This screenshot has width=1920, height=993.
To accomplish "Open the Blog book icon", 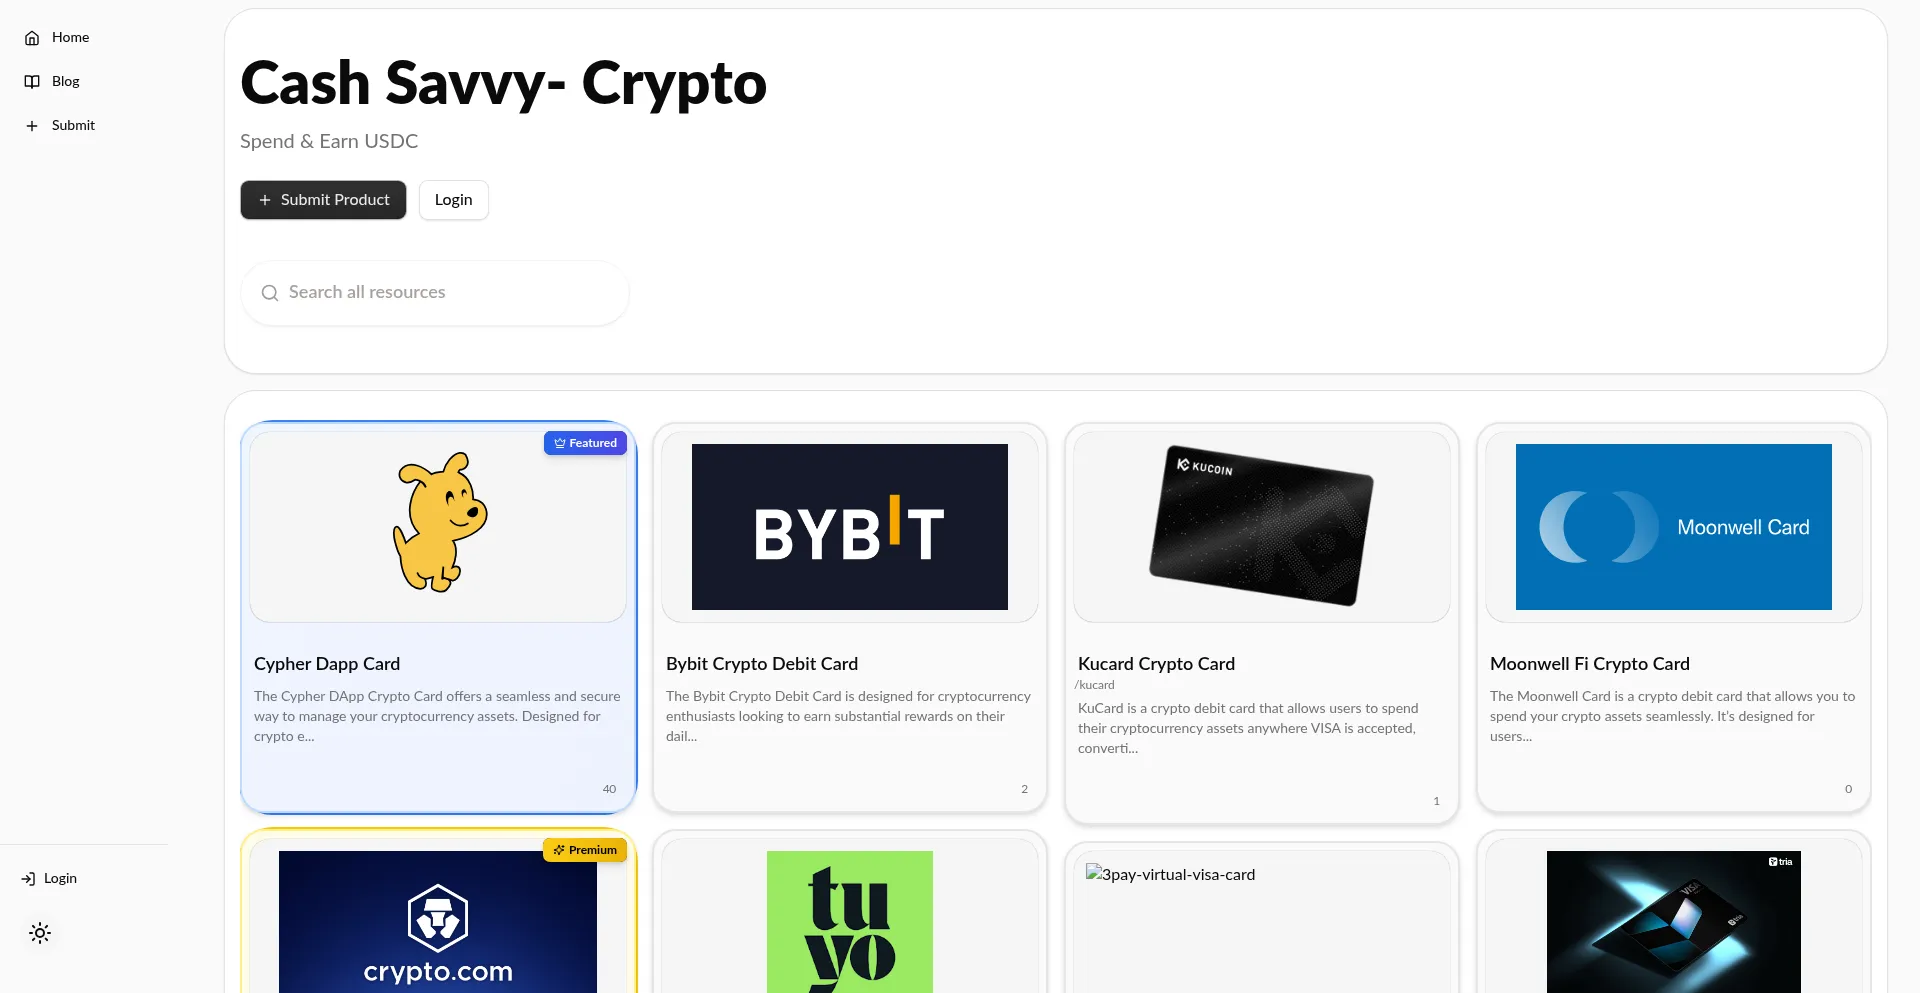I will pos(32,82).
